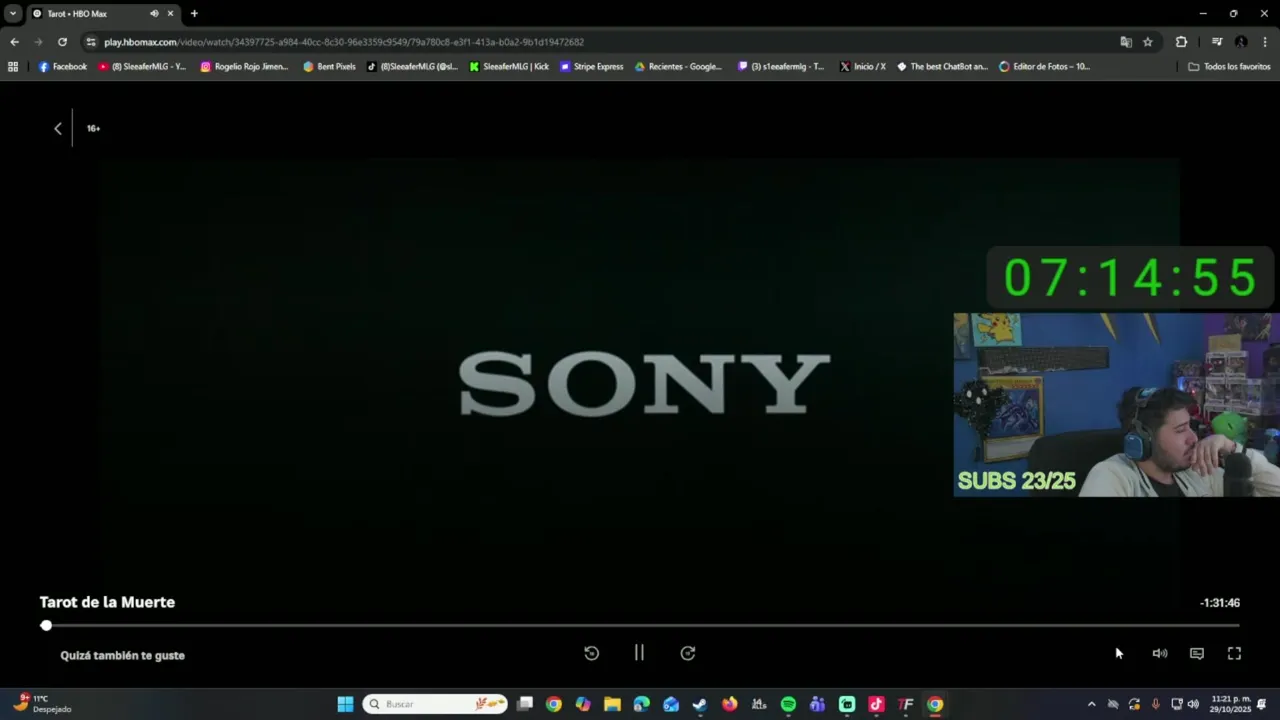The image size is (1280, 720).
Task: Go back with the player's left chevron
Action: pos(58,128)
